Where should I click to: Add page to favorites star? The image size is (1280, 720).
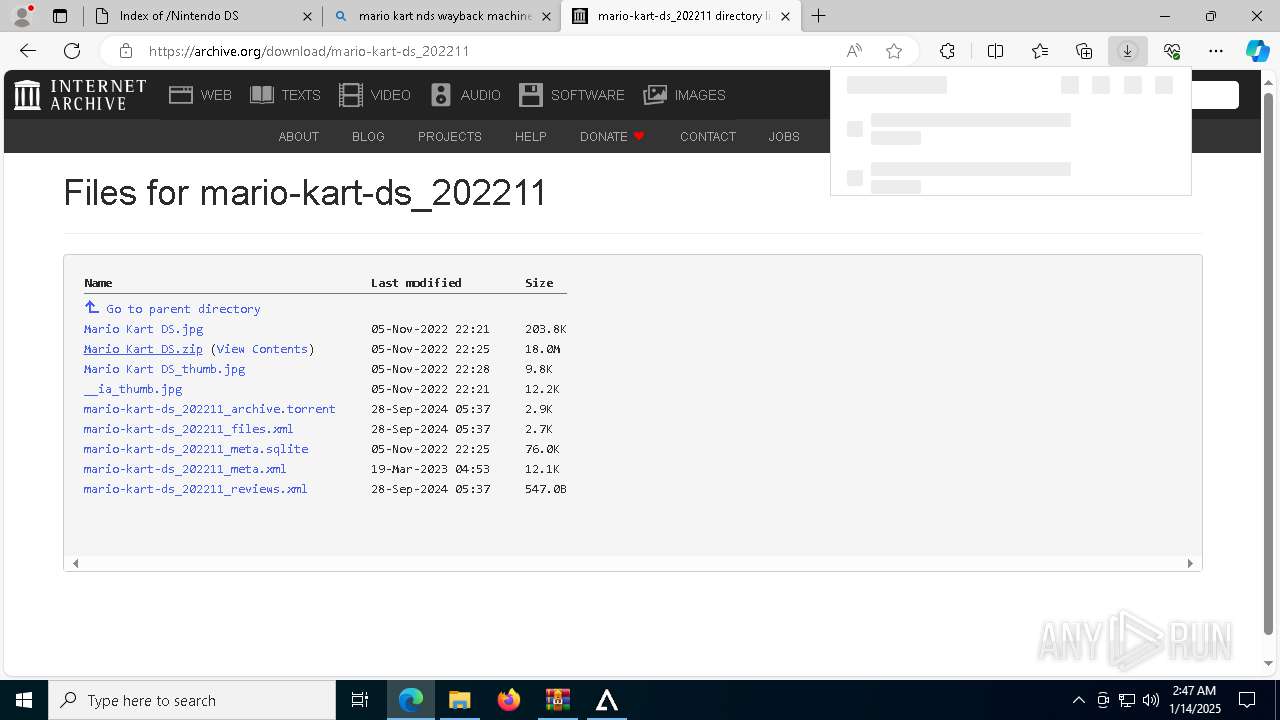894,51
